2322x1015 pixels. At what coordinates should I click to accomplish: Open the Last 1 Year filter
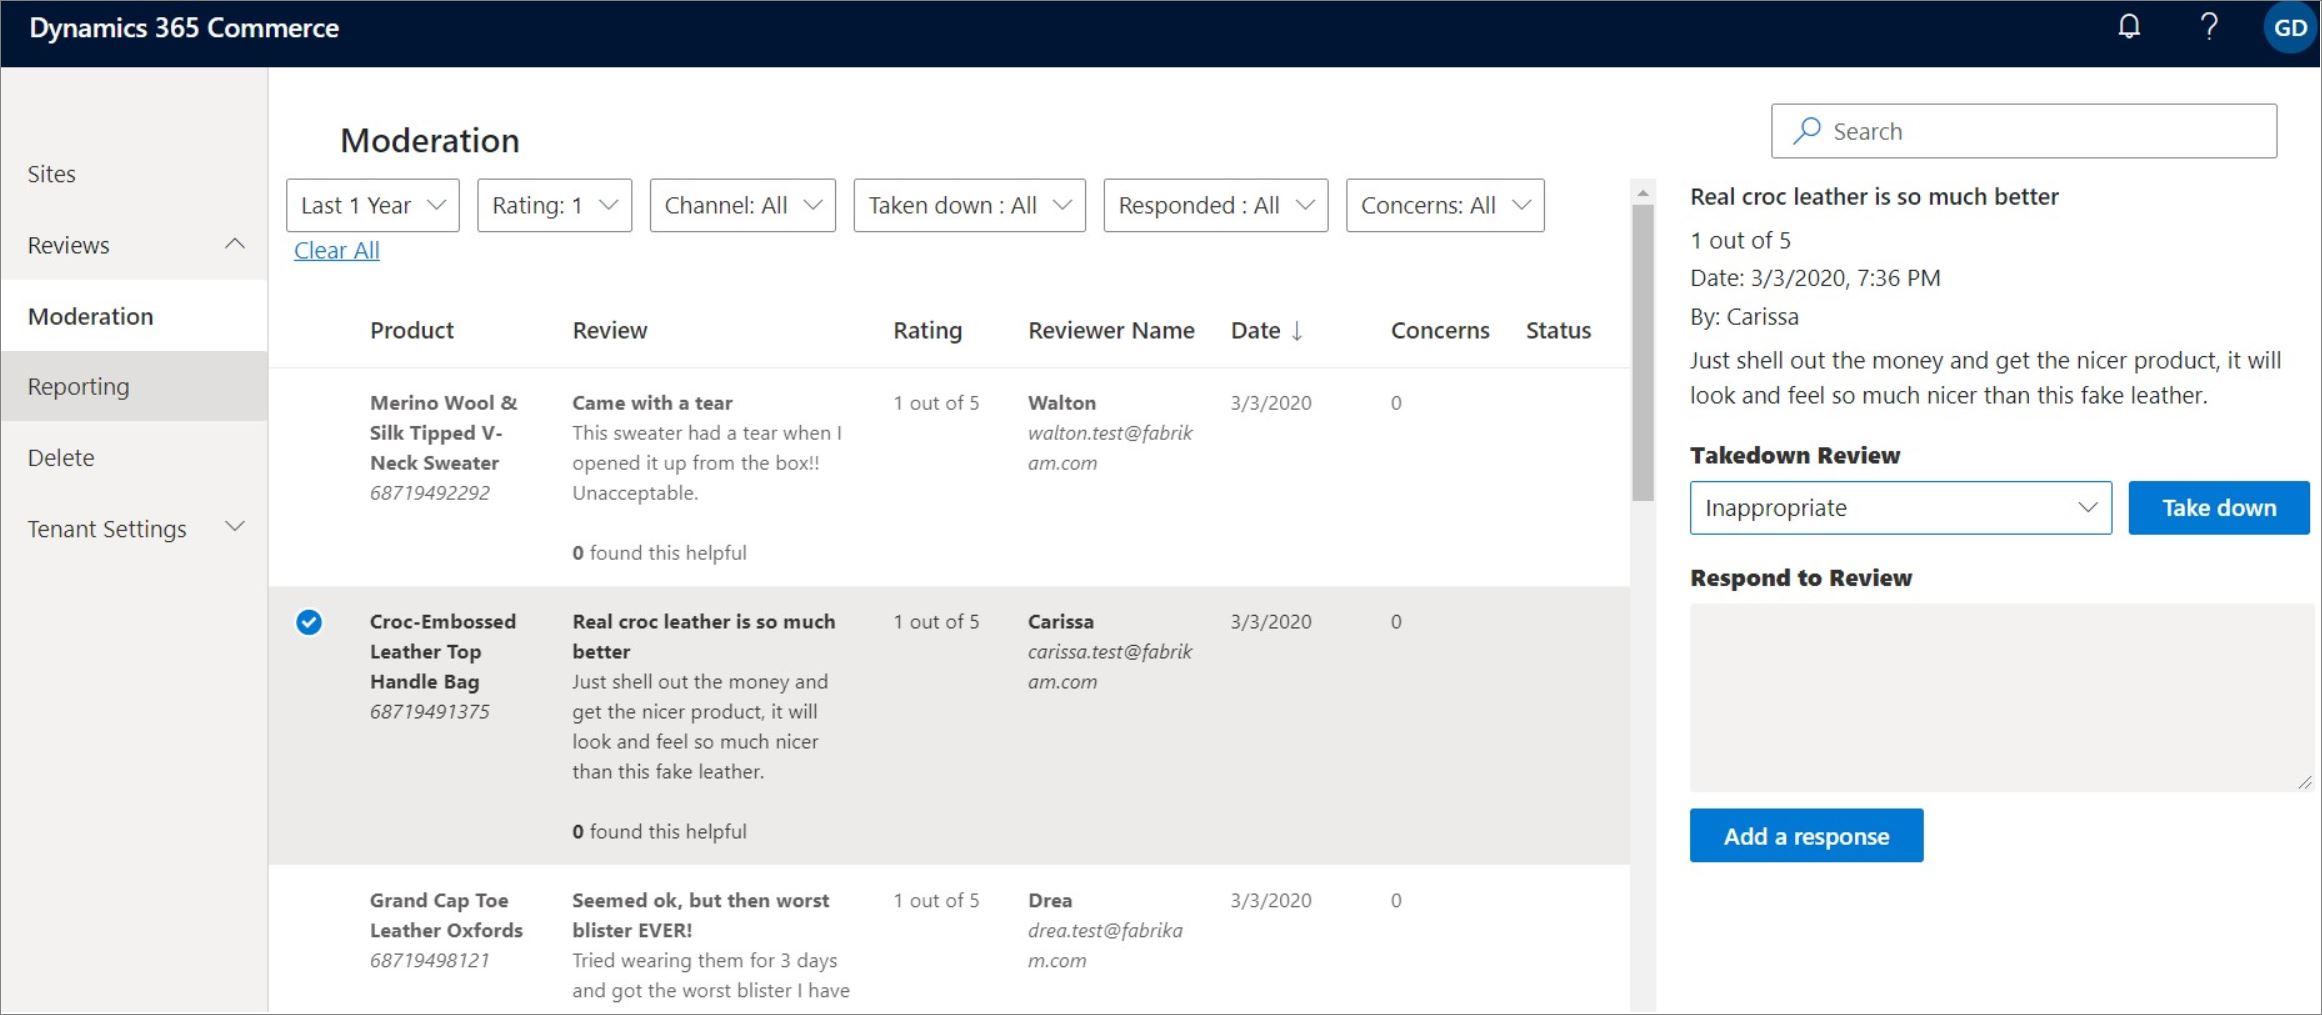coord(373,205)
